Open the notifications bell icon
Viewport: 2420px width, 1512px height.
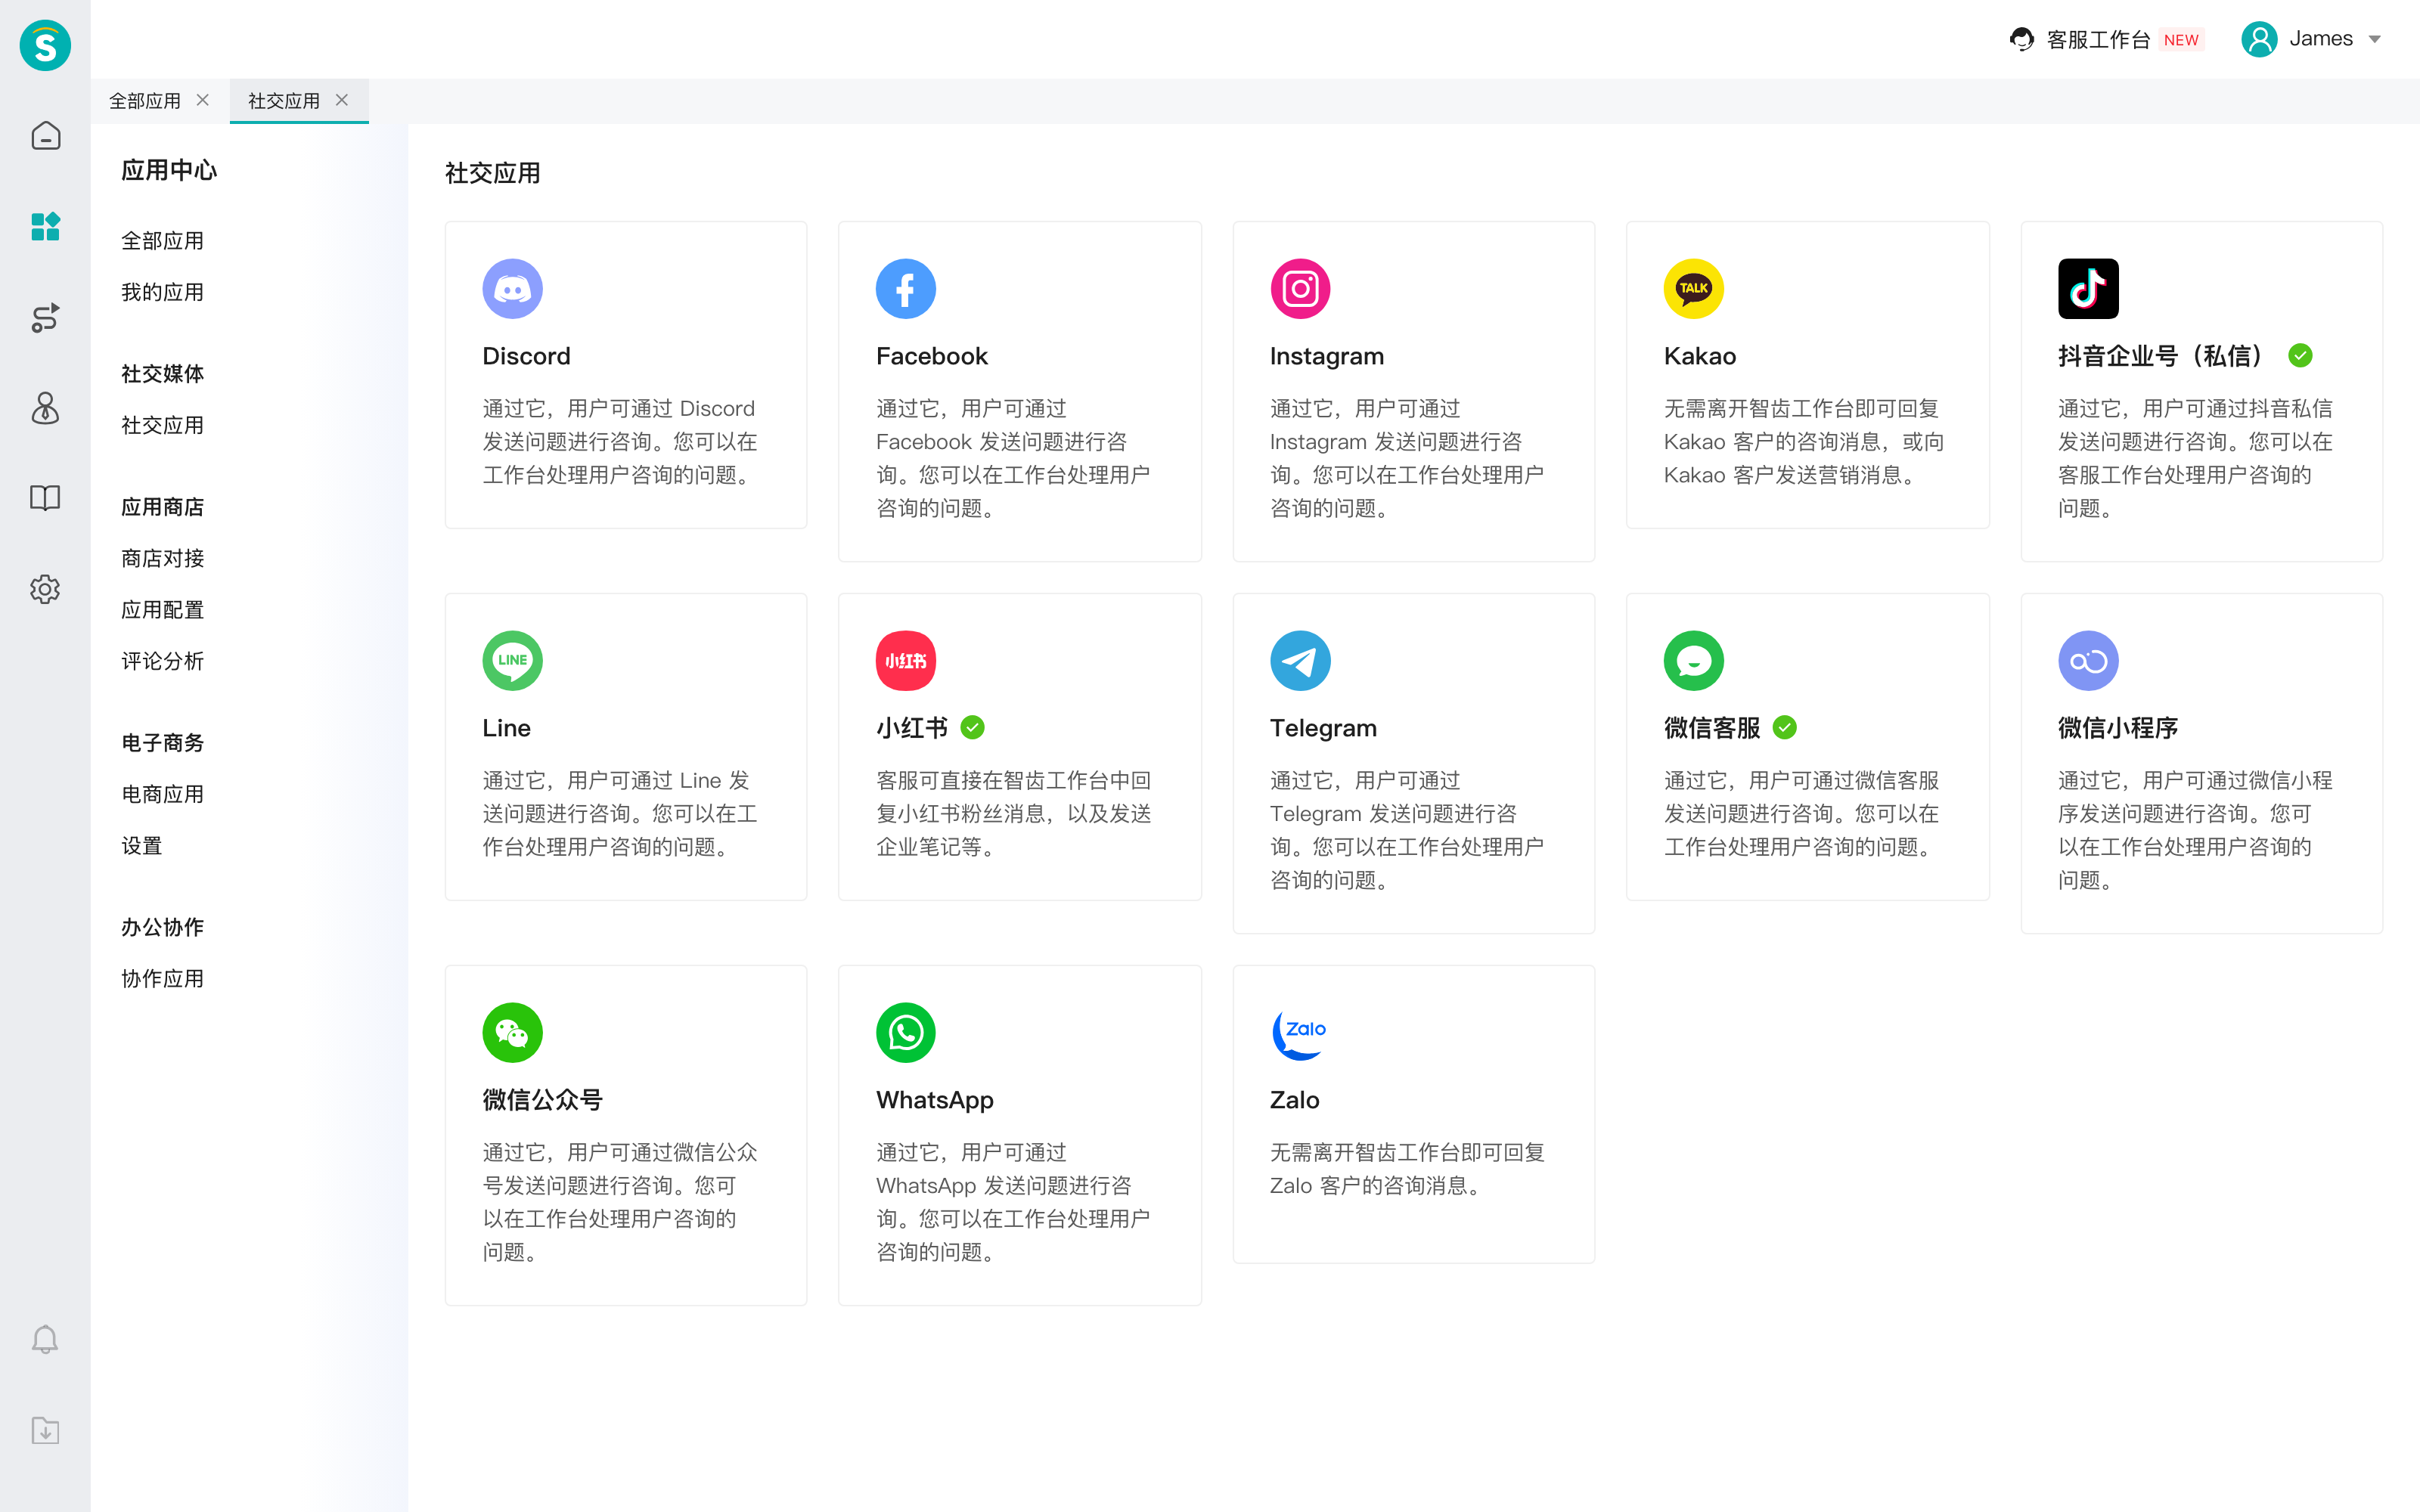click(x=45, y=1339)
